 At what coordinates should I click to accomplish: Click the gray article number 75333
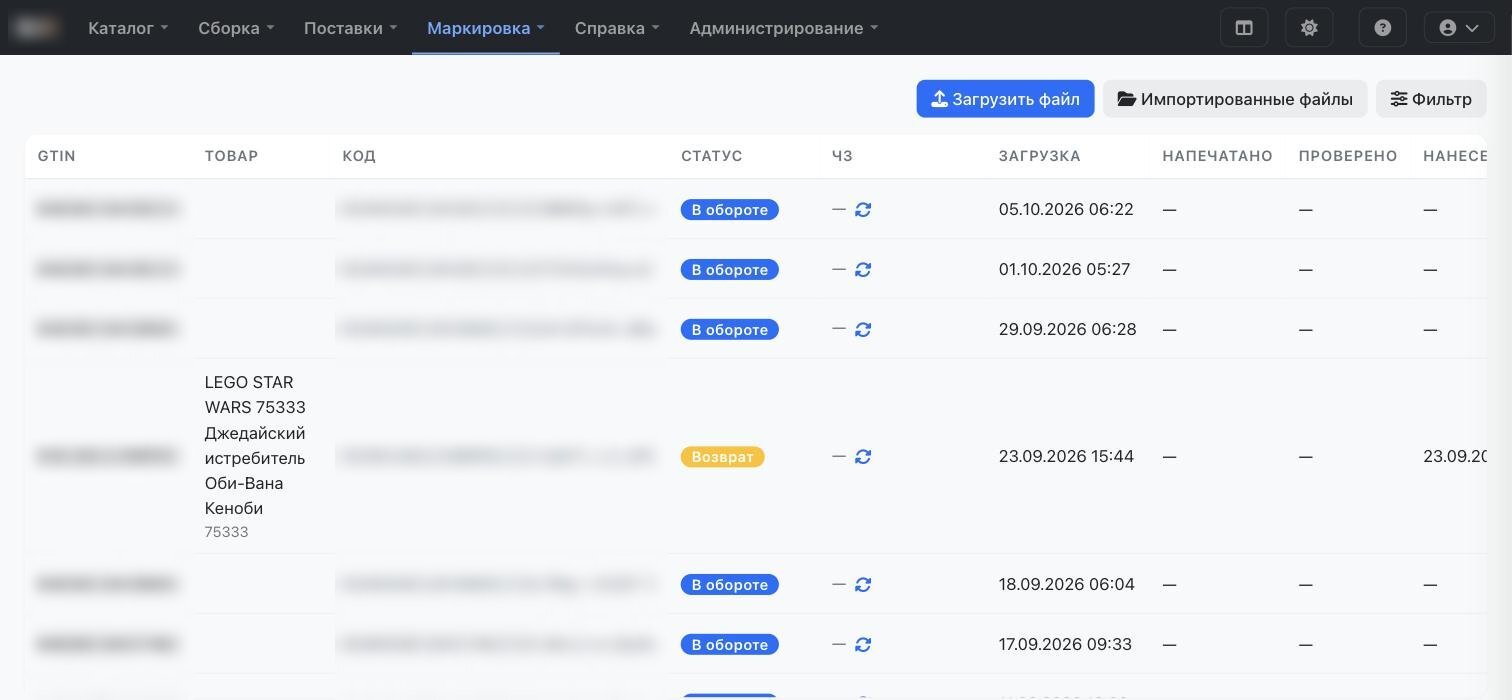226,532
